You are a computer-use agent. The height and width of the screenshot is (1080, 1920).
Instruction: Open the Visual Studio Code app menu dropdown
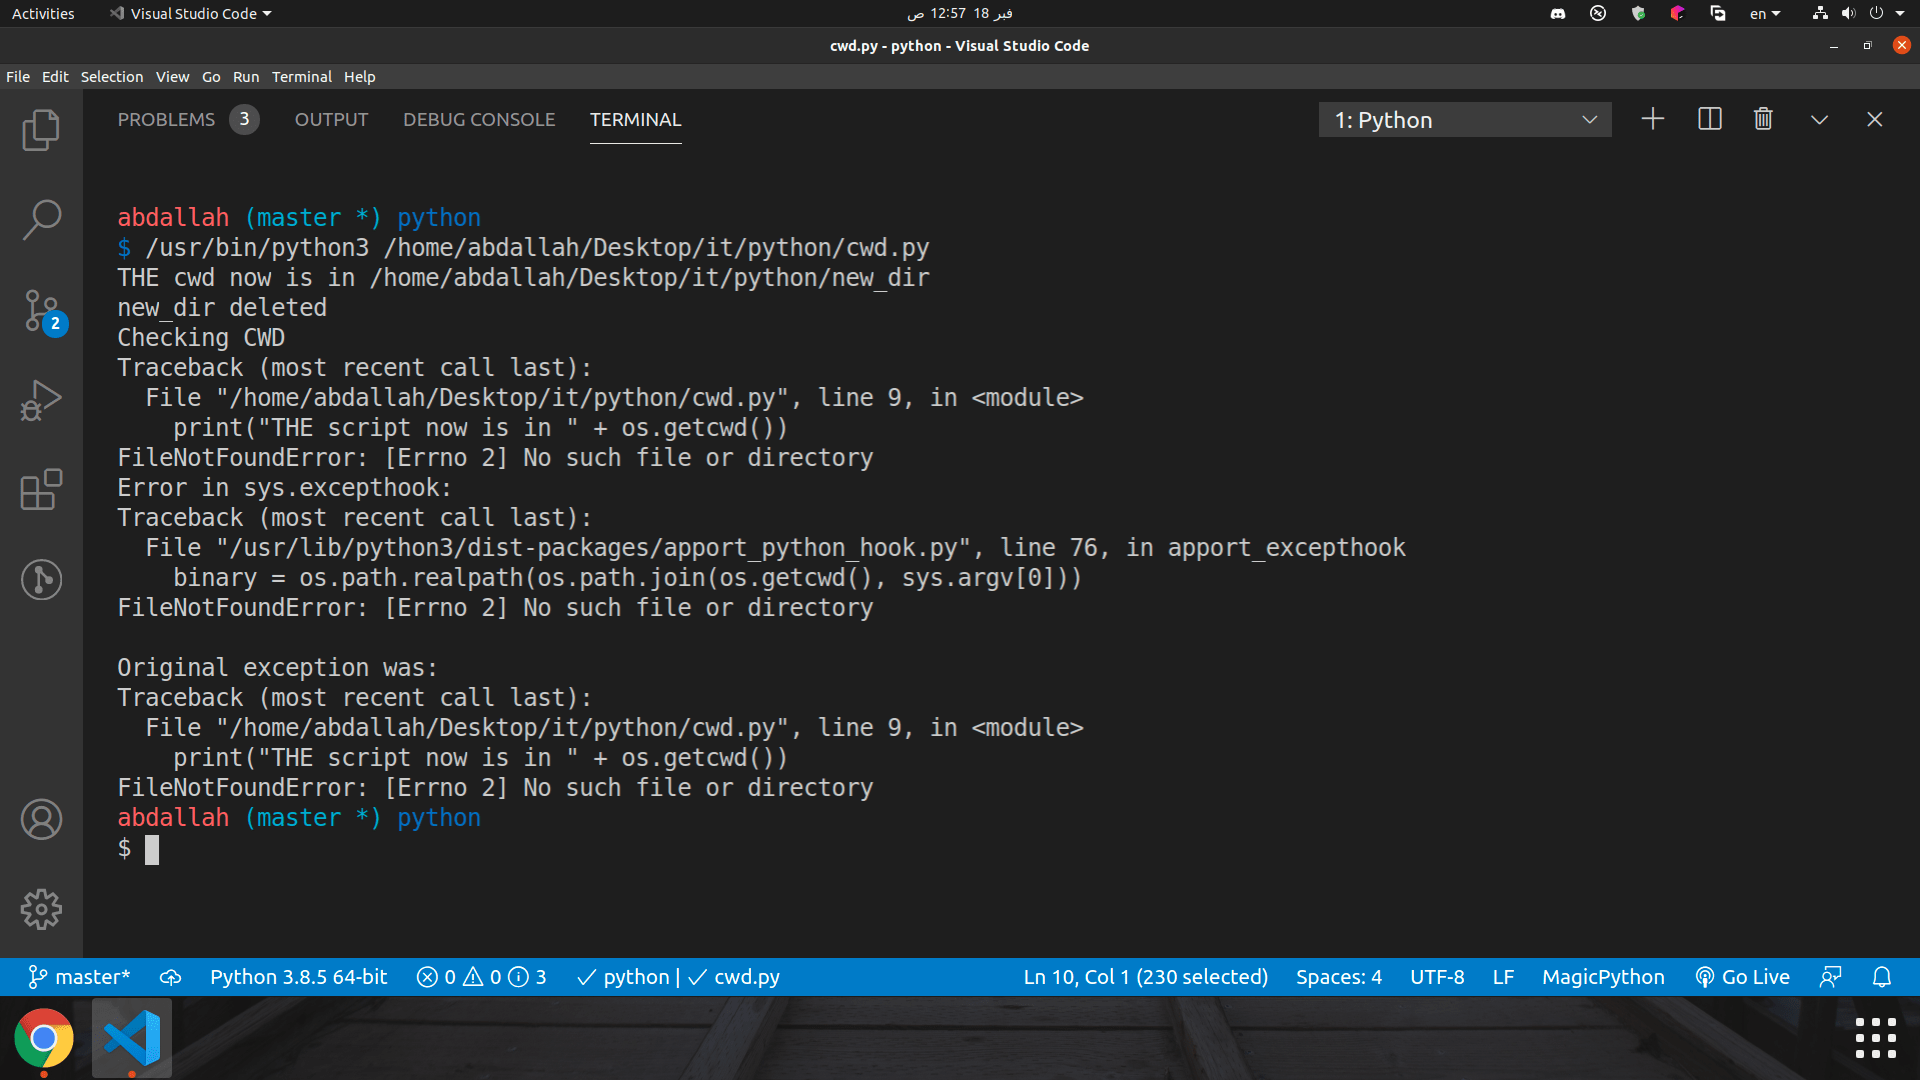tap(191, 14)
